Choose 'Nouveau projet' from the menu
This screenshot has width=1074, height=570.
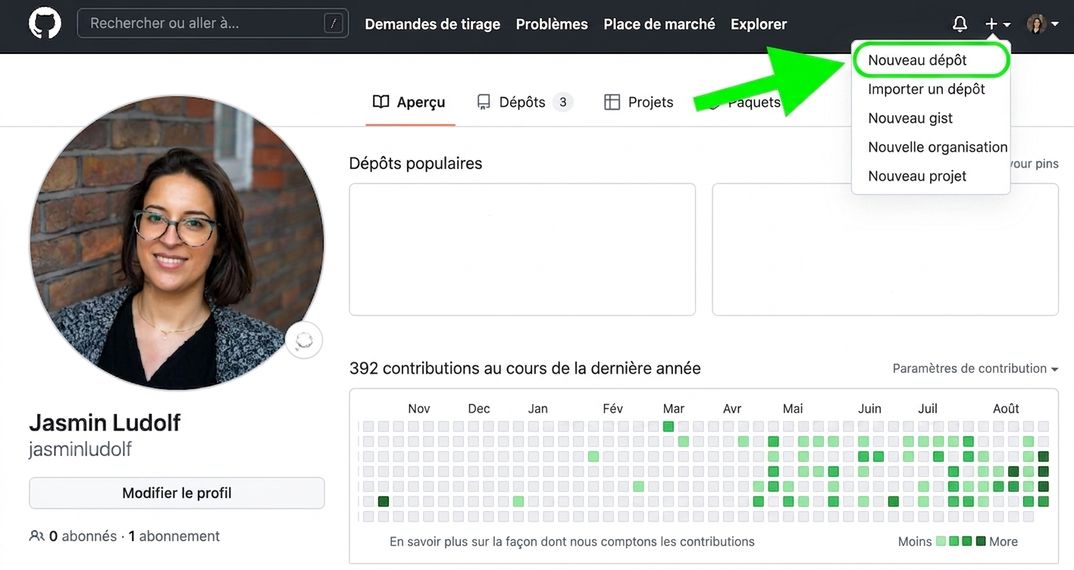pyautogui.click(x=917, y=176)
